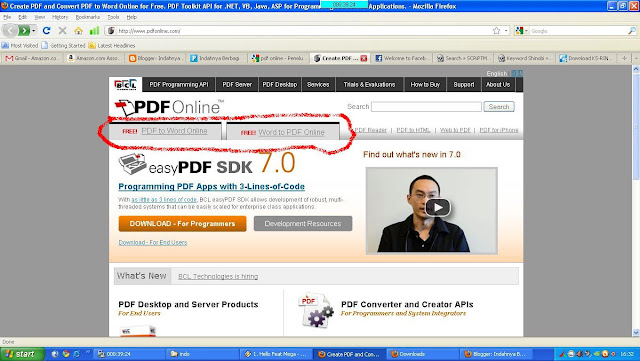Click the BCL logo on the site header
Viewport: 640px width, 361px height.
pyautogui.click(x=125, y=85)
